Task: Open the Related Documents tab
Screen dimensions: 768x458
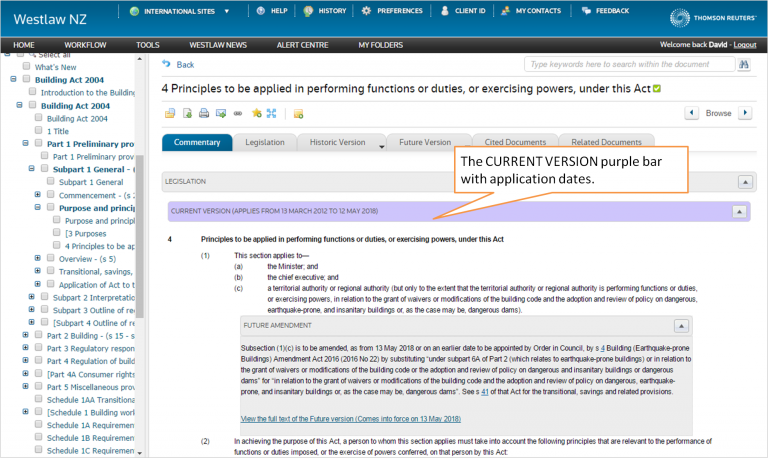Action: [606, 142]
